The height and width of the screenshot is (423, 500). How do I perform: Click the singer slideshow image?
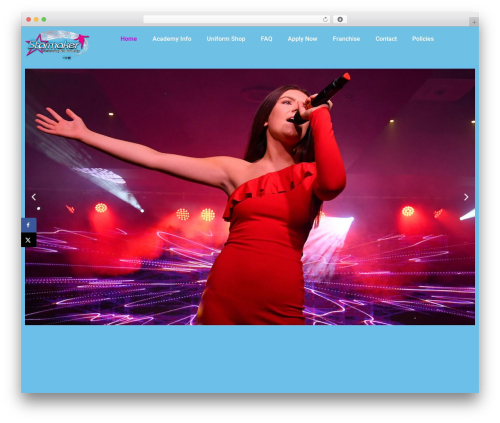pos(250,197)
